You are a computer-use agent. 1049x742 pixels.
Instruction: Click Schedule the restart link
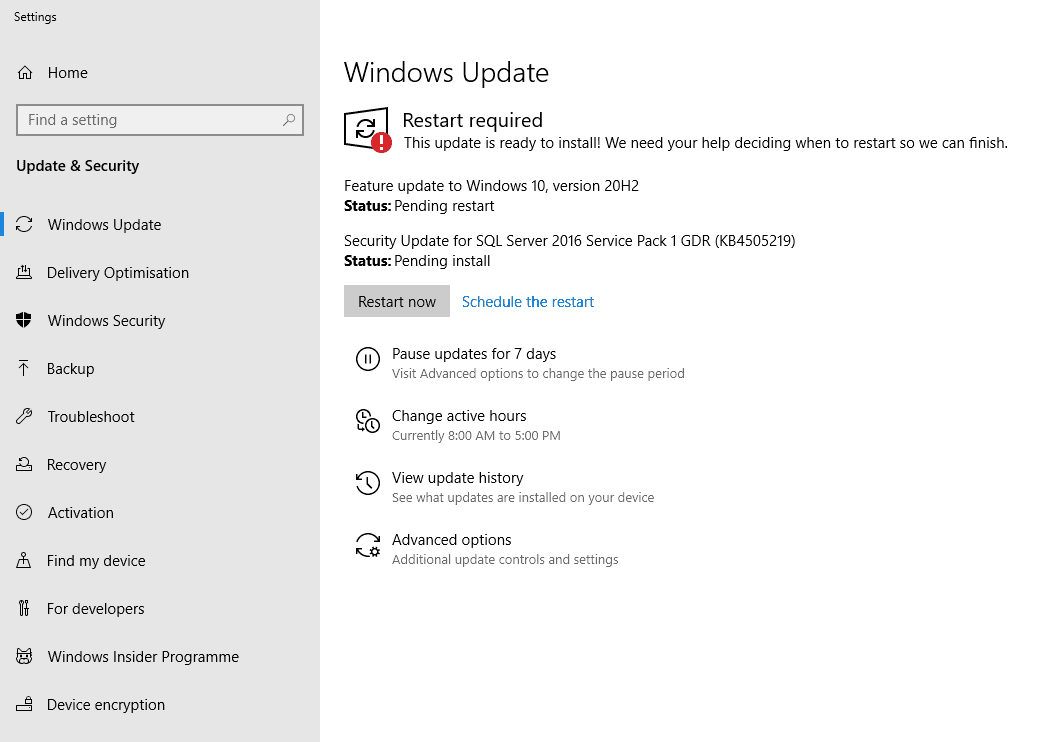coord(528,302)
